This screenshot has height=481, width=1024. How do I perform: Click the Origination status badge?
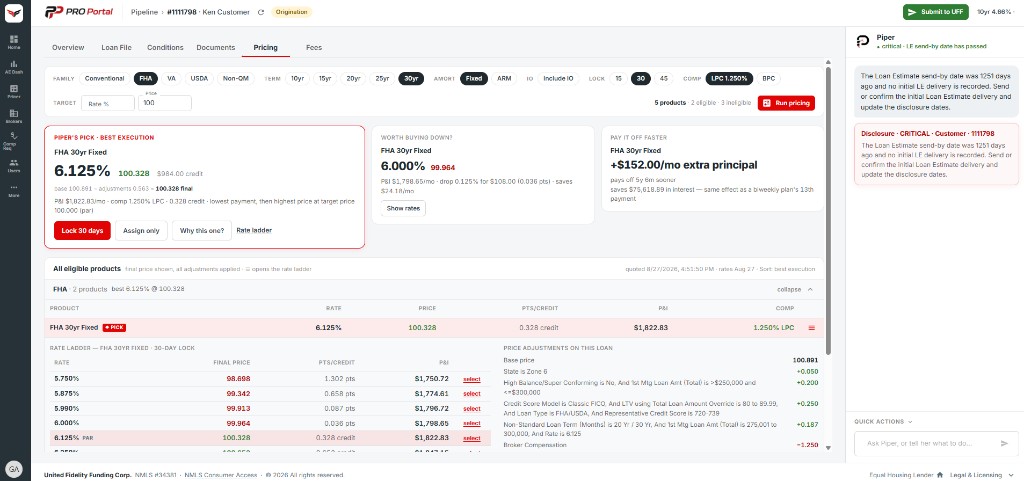pyautogui.click(x=291, y=12)
